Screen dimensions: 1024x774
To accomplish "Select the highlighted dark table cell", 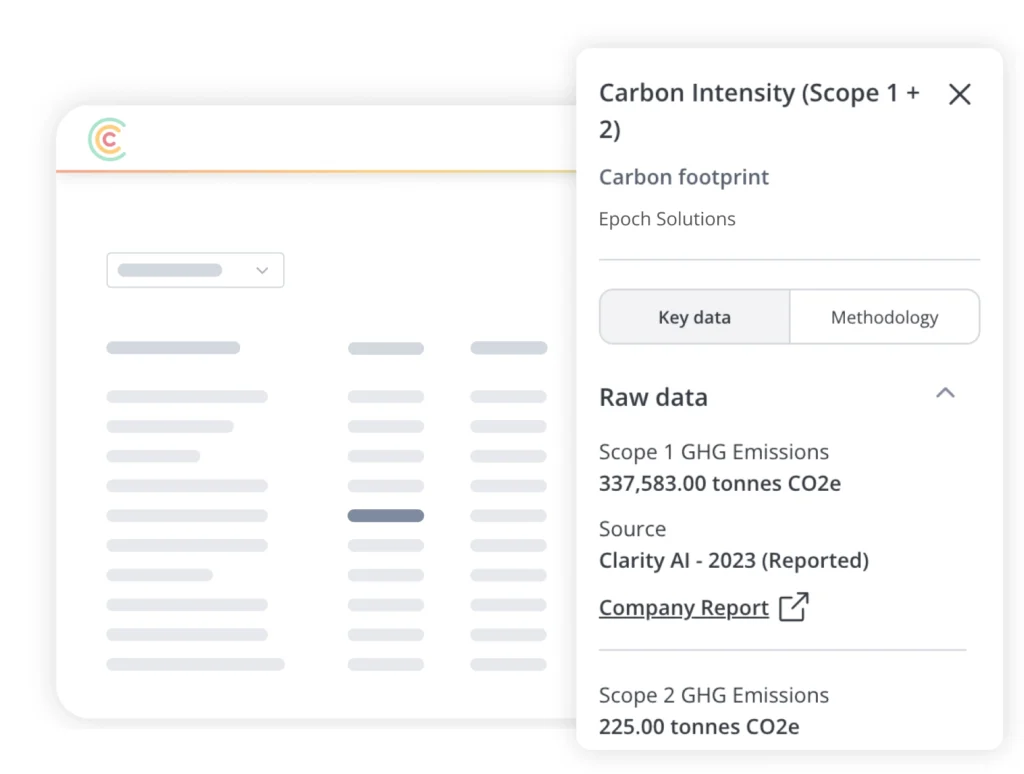I will 385,516.
